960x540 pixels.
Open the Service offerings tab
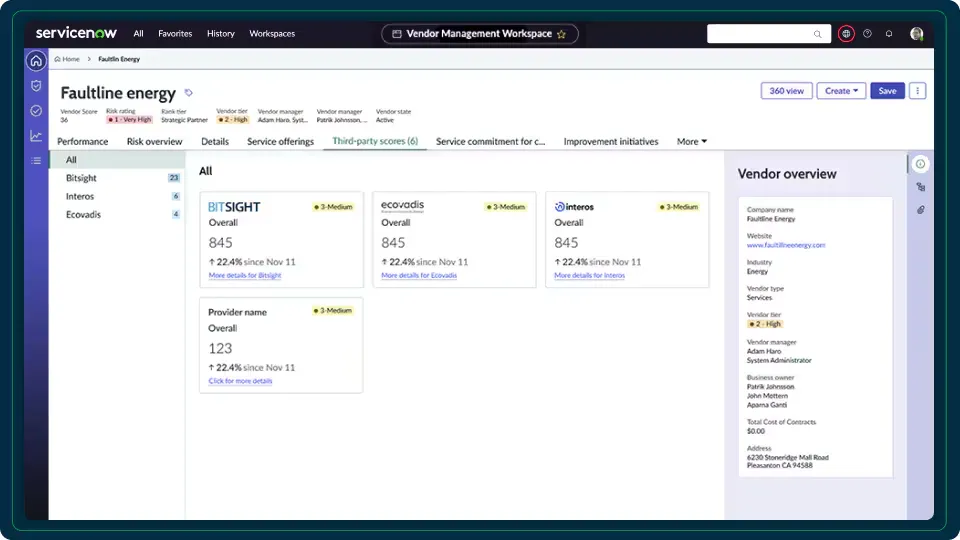280,142
